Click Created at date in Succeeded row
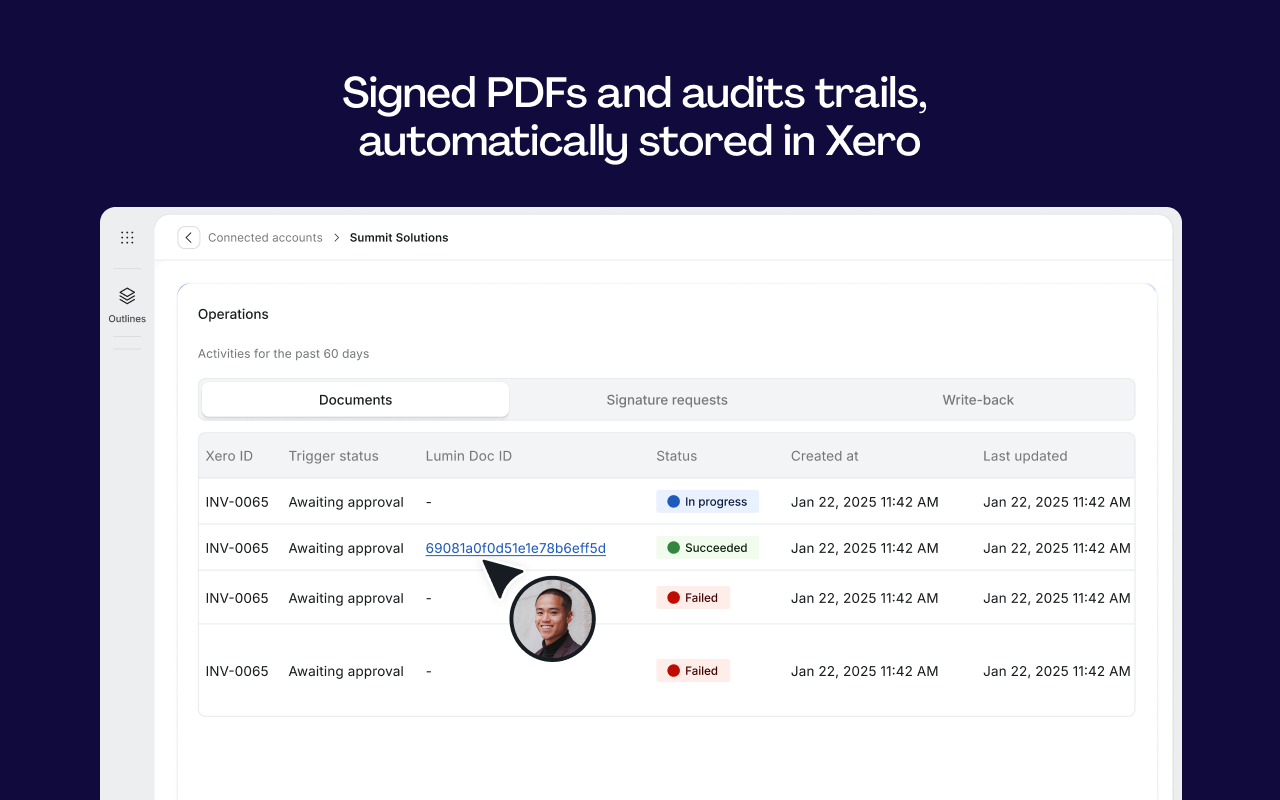Viewport: 1280px width, 800px height. [865, 548]
